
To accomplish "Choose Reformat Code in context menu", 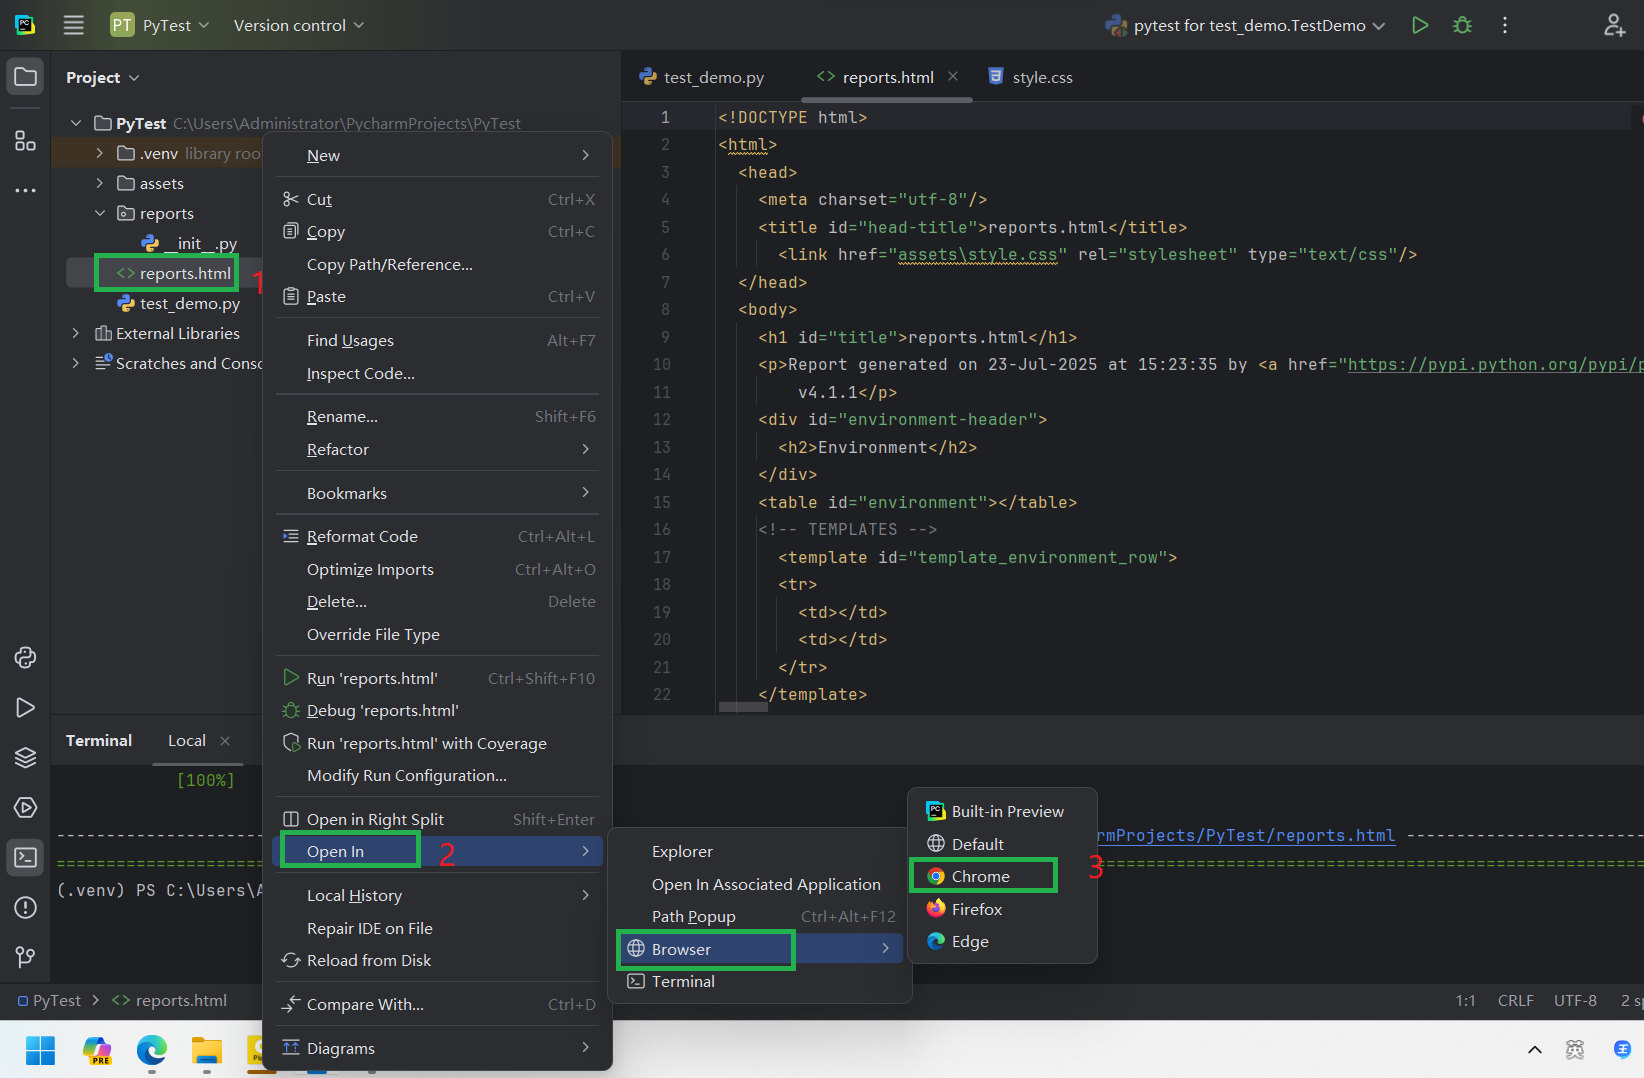I will coord(437,536).
